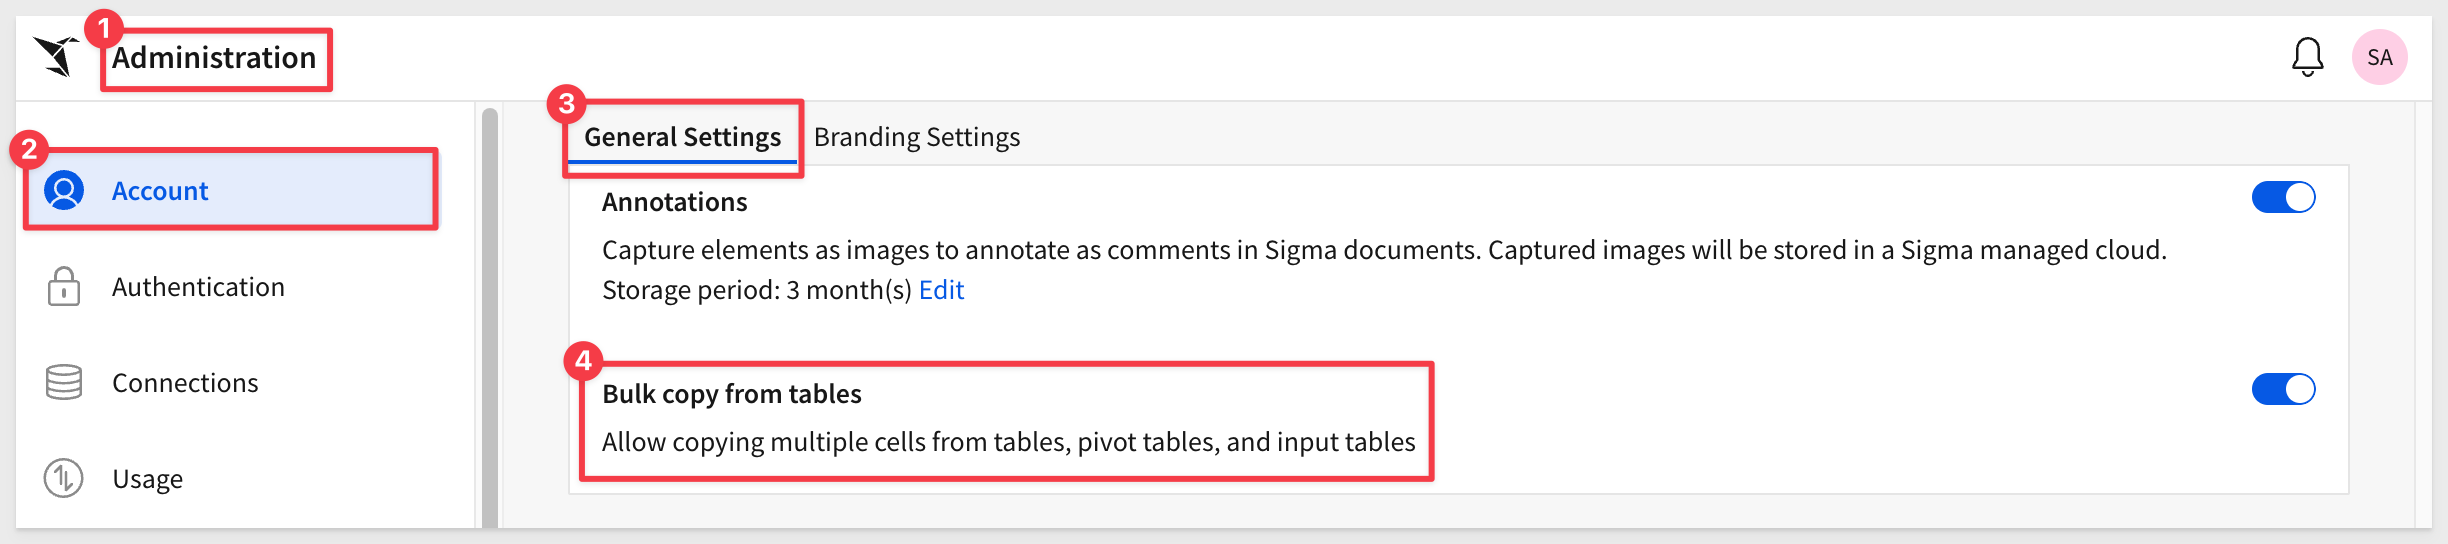Switch to the Branding Settings tab
The width and height of the screenshot is (2448, 544).
click(916, 137)
